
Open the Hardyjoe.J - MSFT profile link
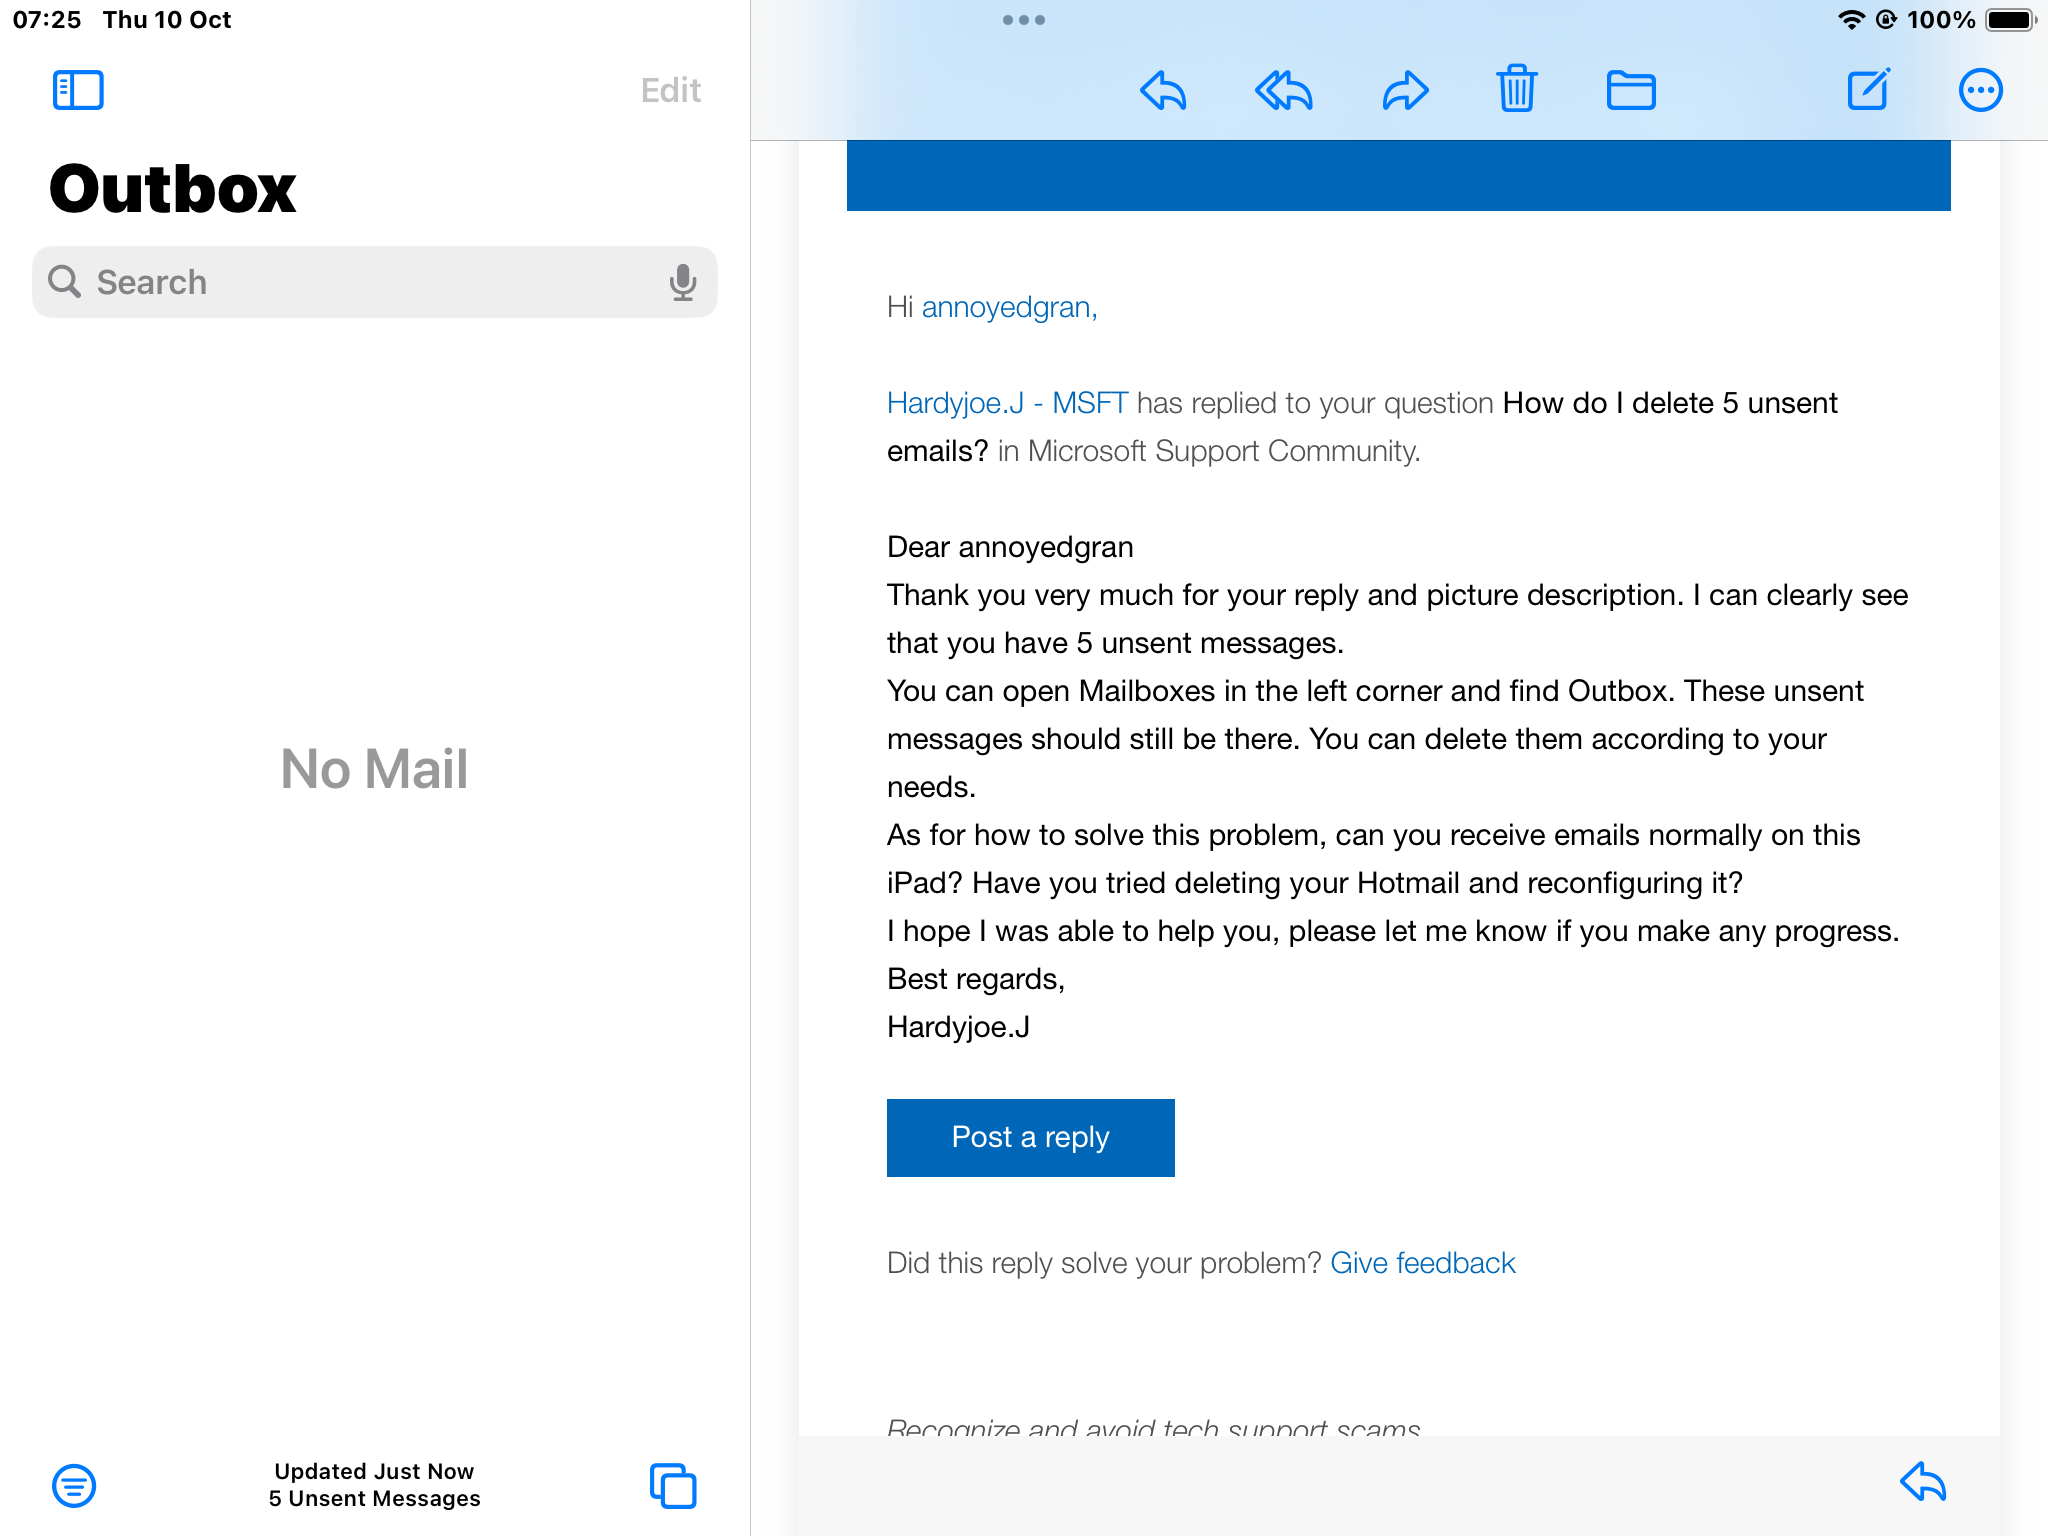[1007, 403]
